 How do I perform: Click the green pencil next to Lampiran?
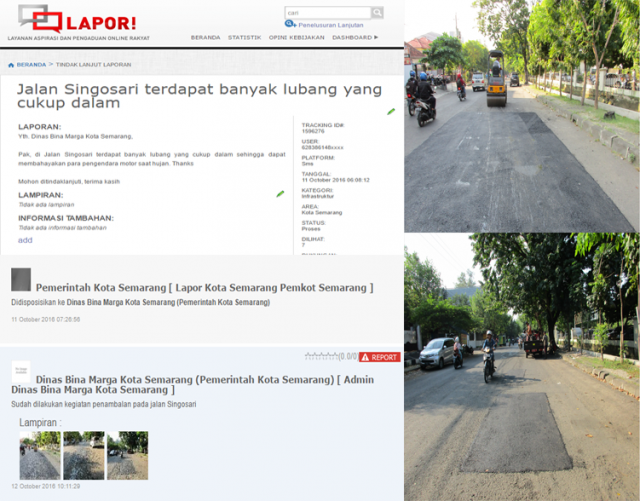pos(280,194)
